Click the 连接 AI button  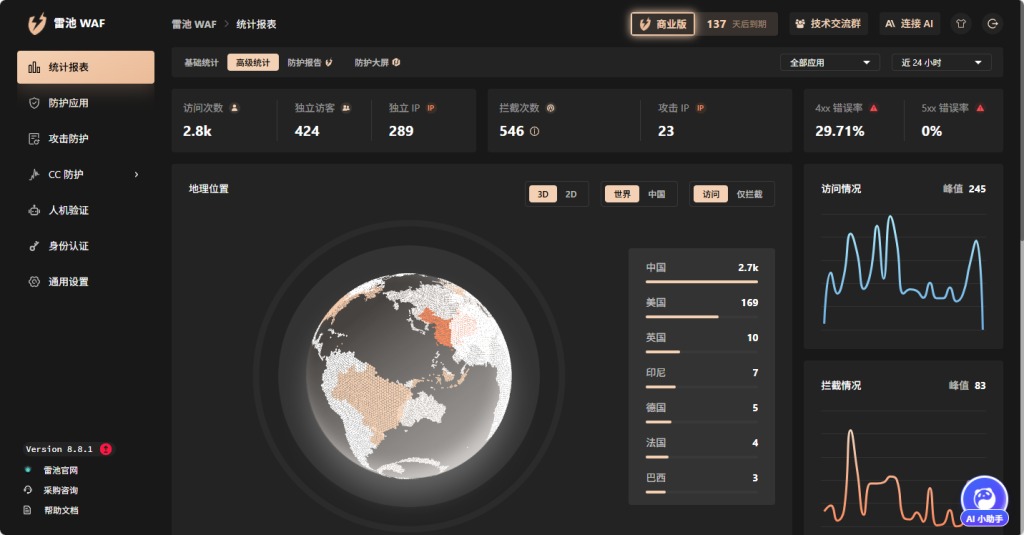[x=909, y=24]
